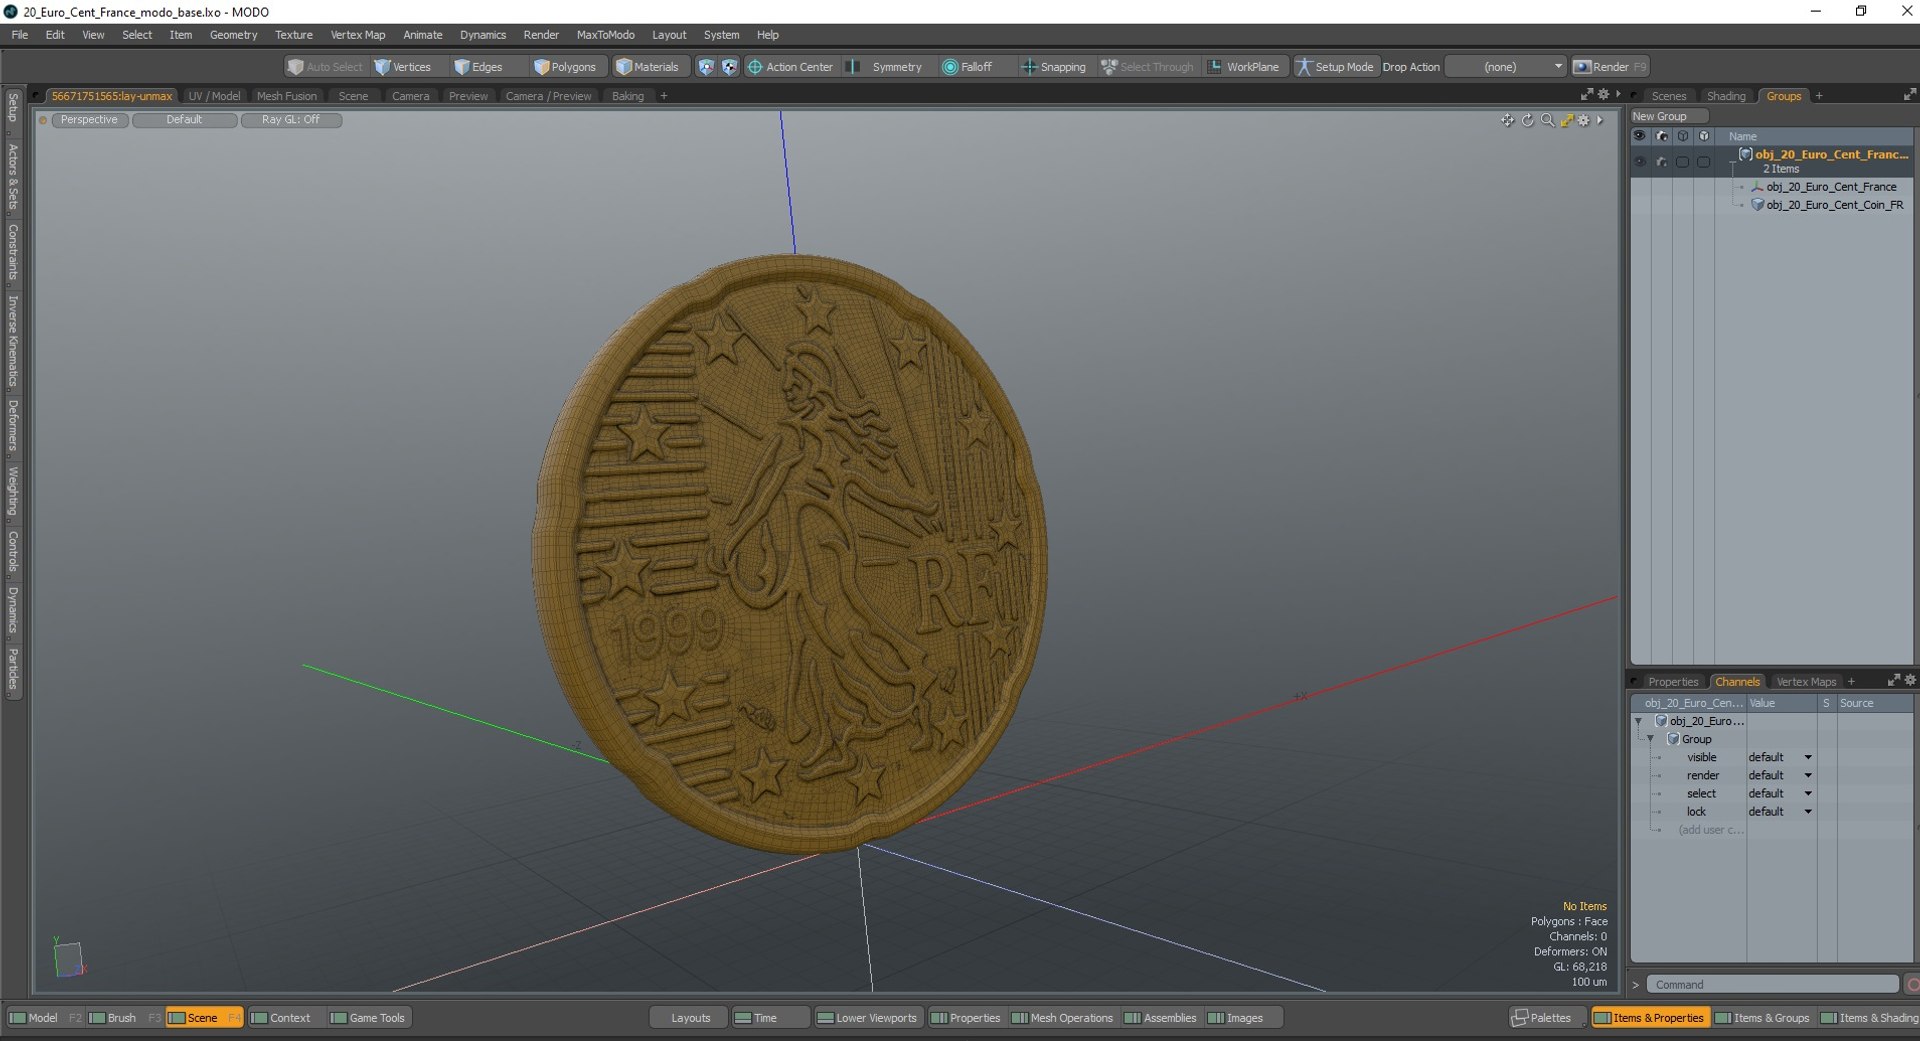Open the Geometry menu

[x=233, y=35]
